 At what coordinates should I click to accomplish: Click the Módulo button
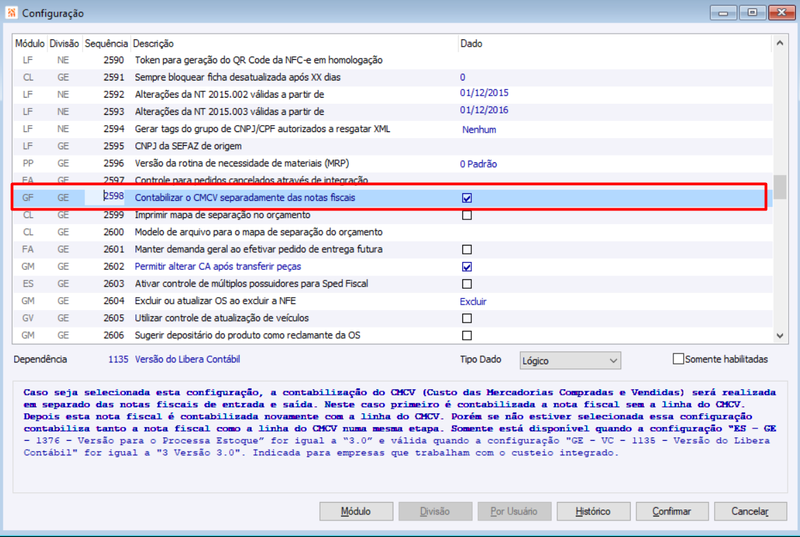pos(356,511)
